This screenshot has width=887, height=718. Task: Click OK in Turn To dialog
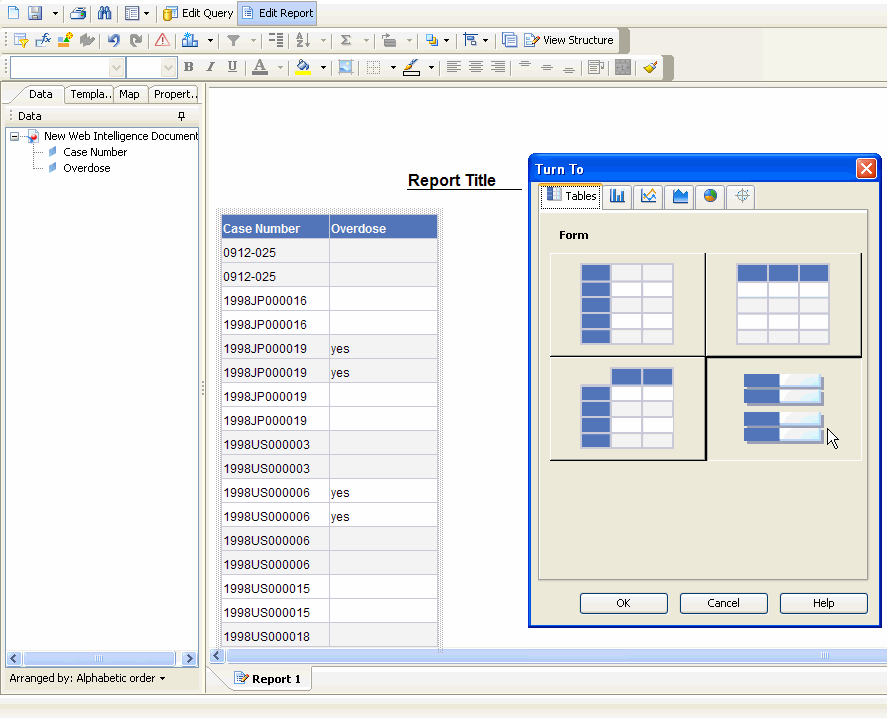pos(623,603)
